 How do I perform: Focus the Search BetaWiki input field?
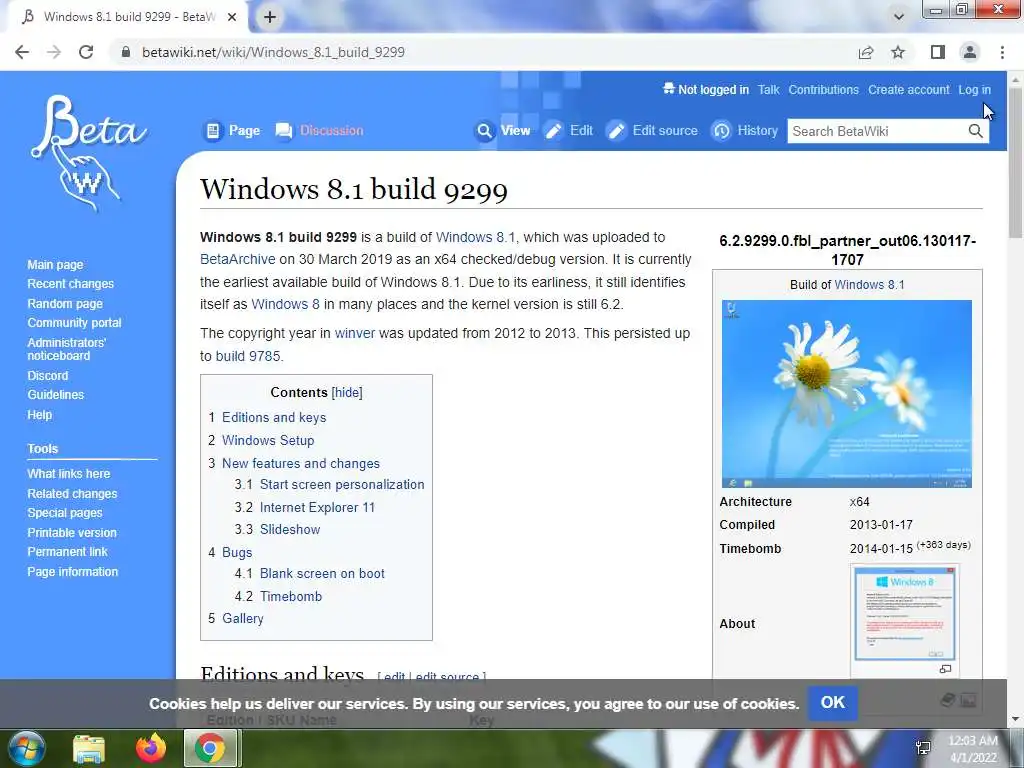pos(877,131)
